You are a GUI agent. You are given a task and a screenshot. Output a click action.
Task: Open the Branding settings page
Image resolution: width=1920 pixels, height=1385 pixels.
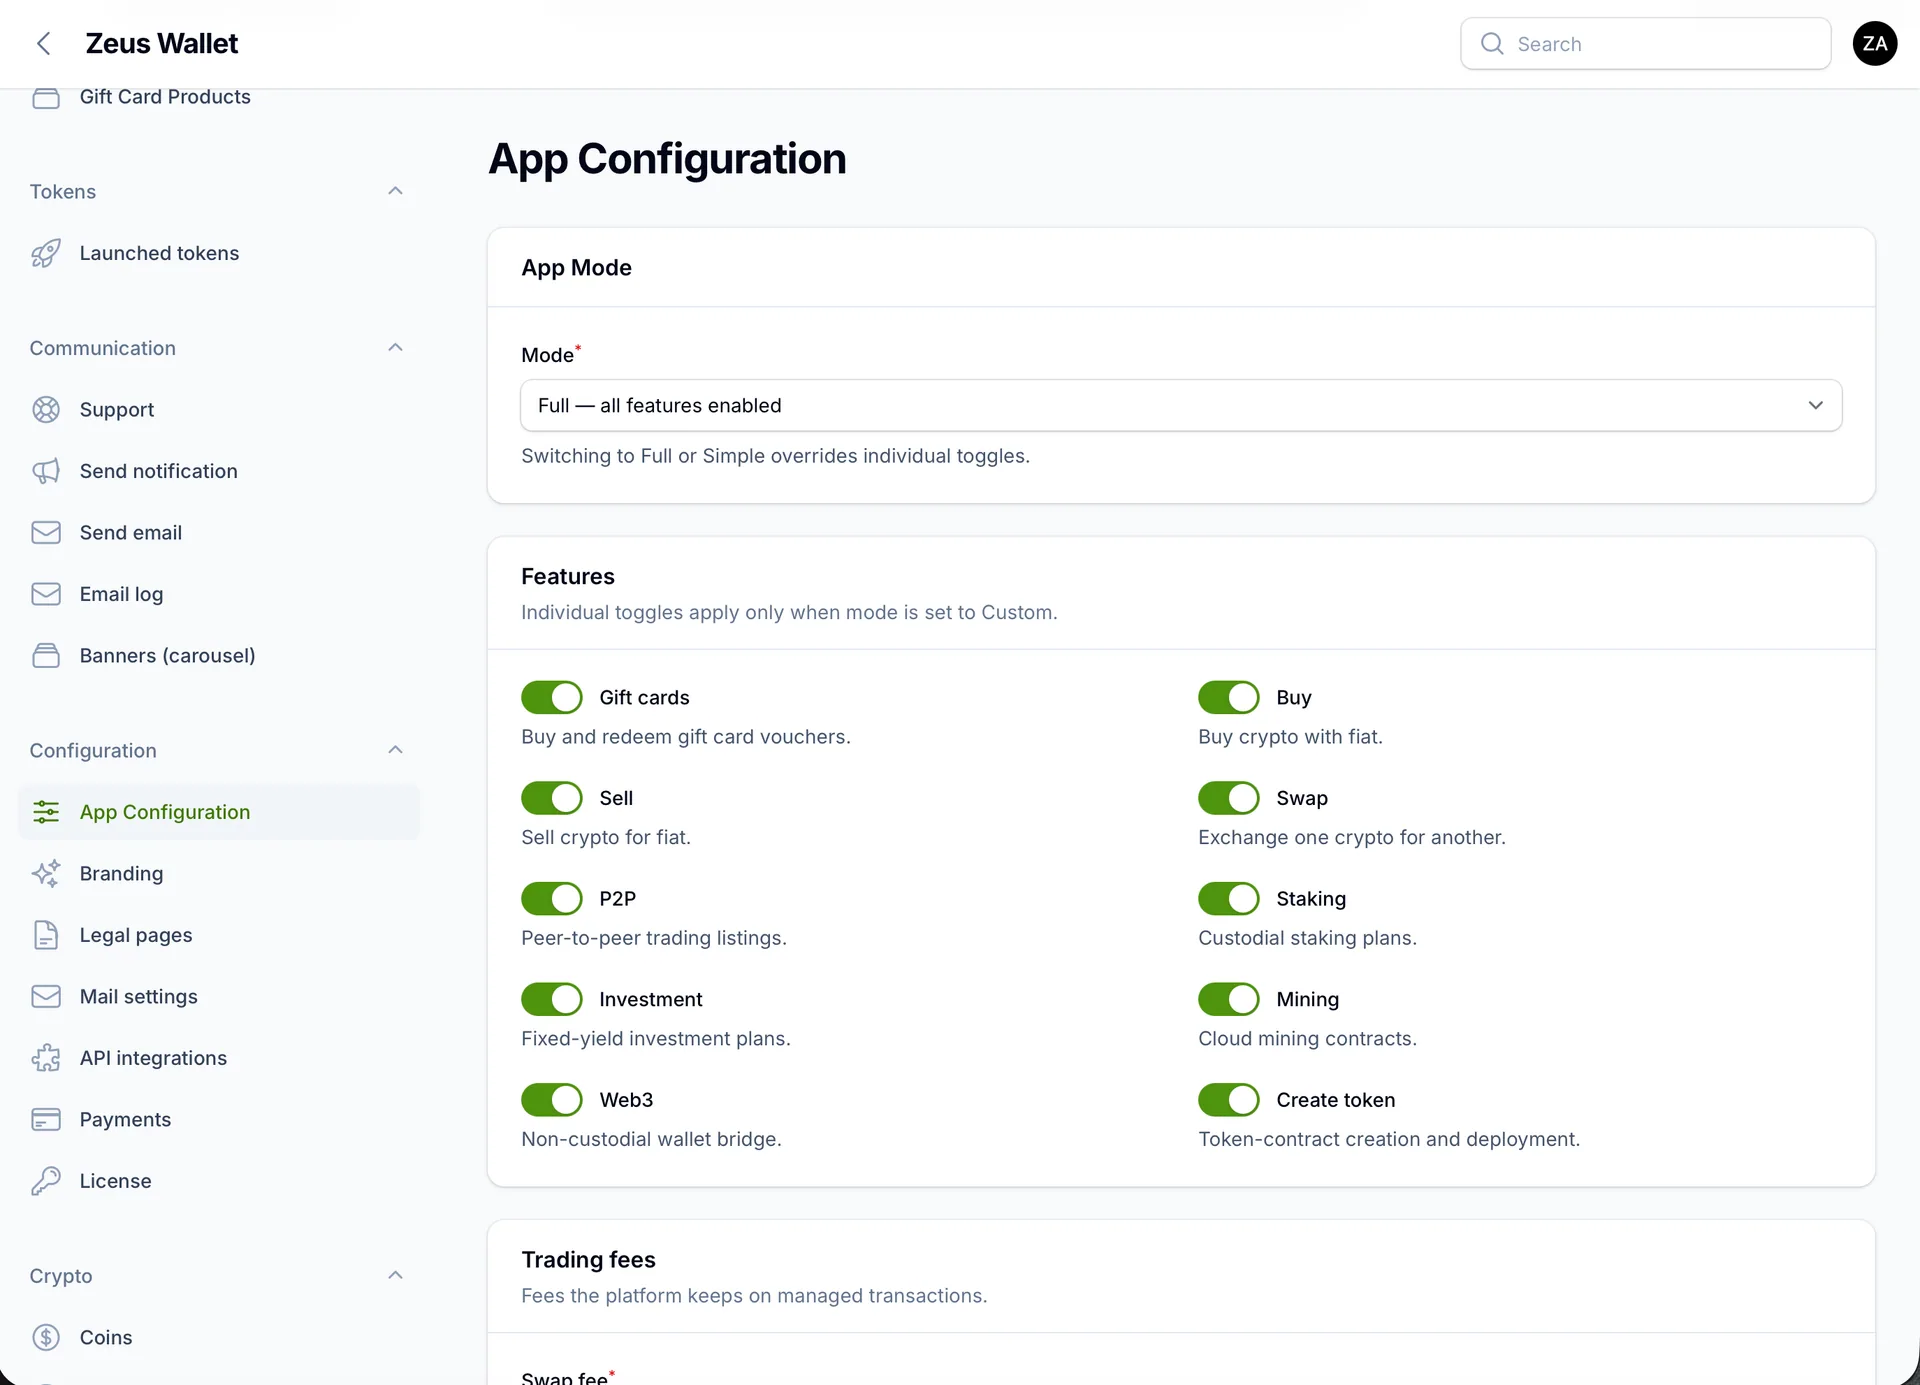(219, 874)
